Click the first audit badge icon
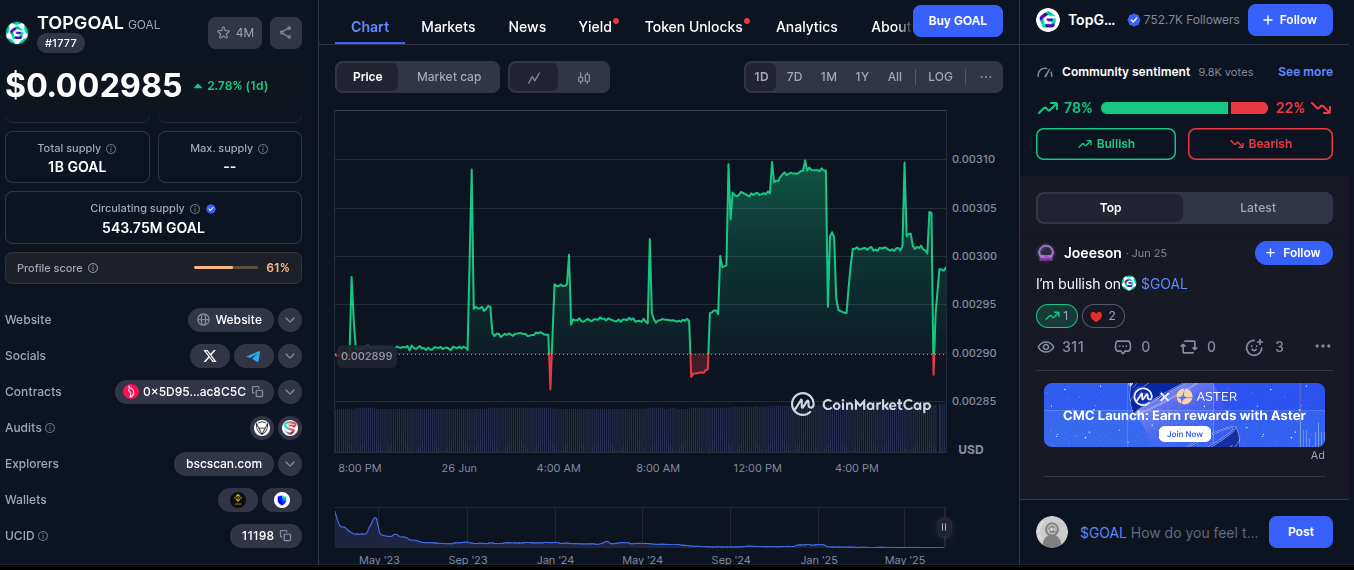 coord(262,428)
